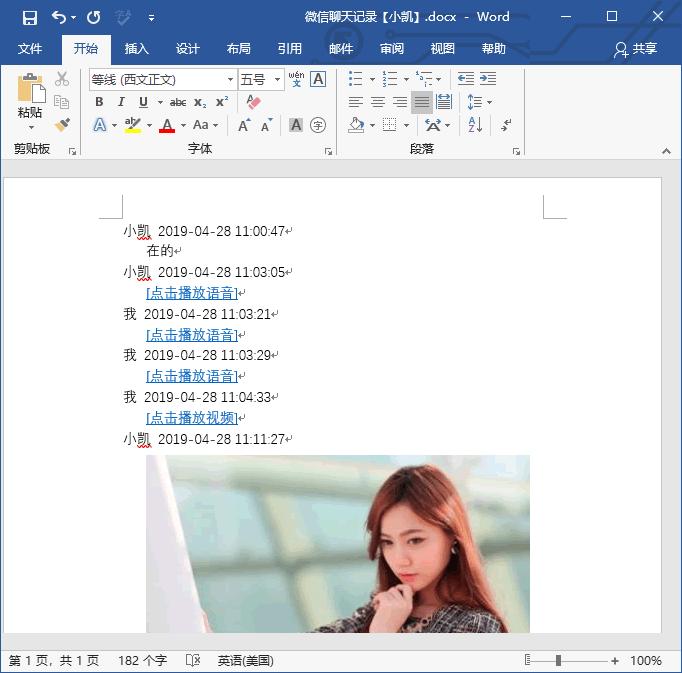Expand the font color dropdown arrow
This screenshot has width=682, height=673.
183,126
